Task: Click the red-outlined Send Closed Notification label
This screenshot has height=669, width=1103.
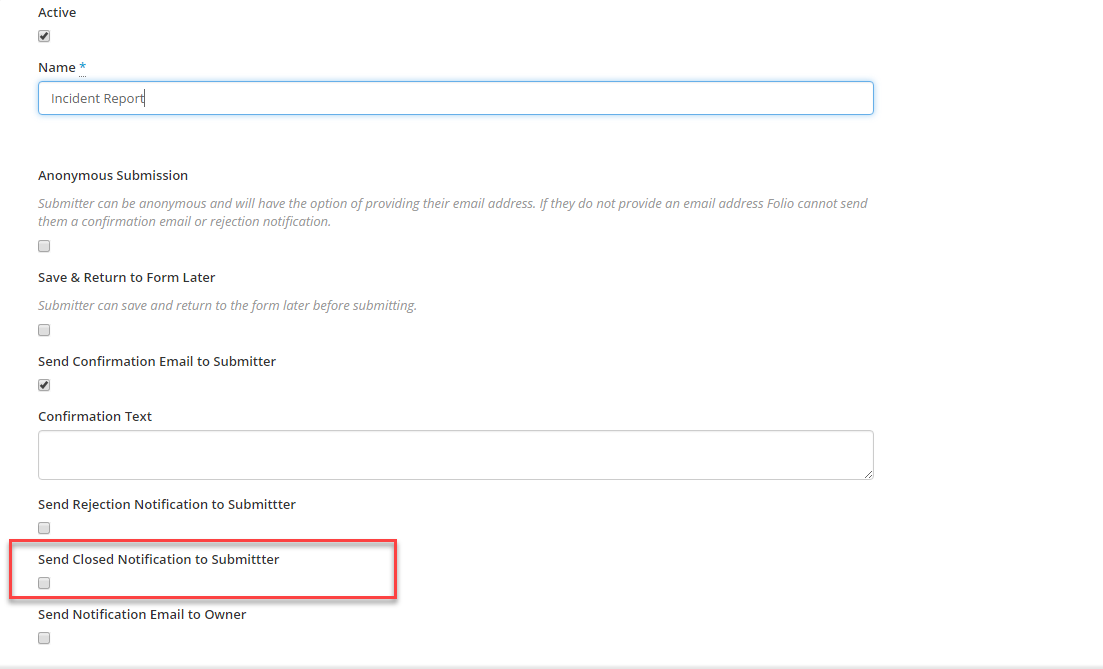Action: point(158,559)
